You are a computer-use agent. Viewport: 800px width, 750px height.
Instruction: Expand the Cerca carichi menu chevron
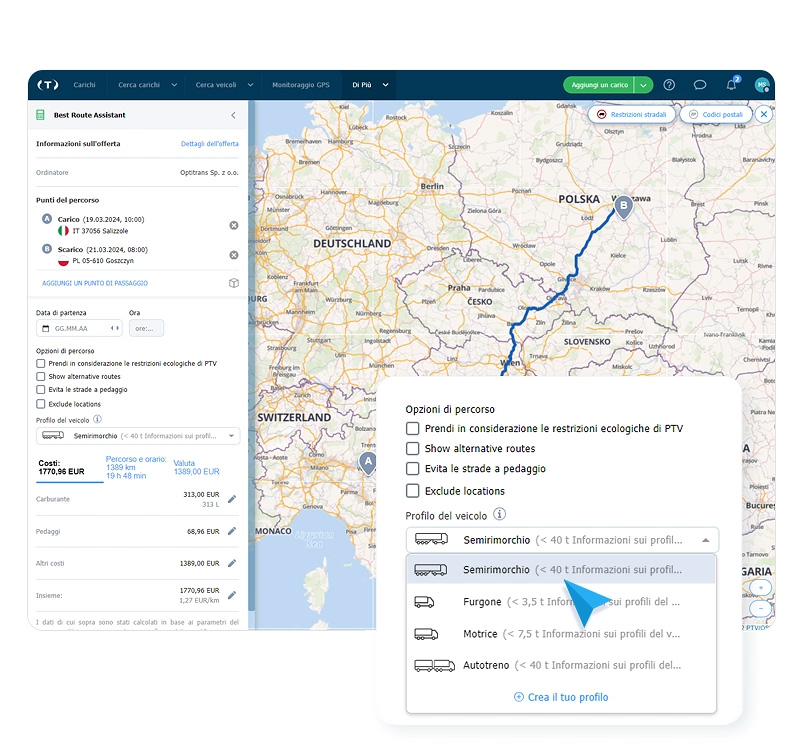(174, 85)
